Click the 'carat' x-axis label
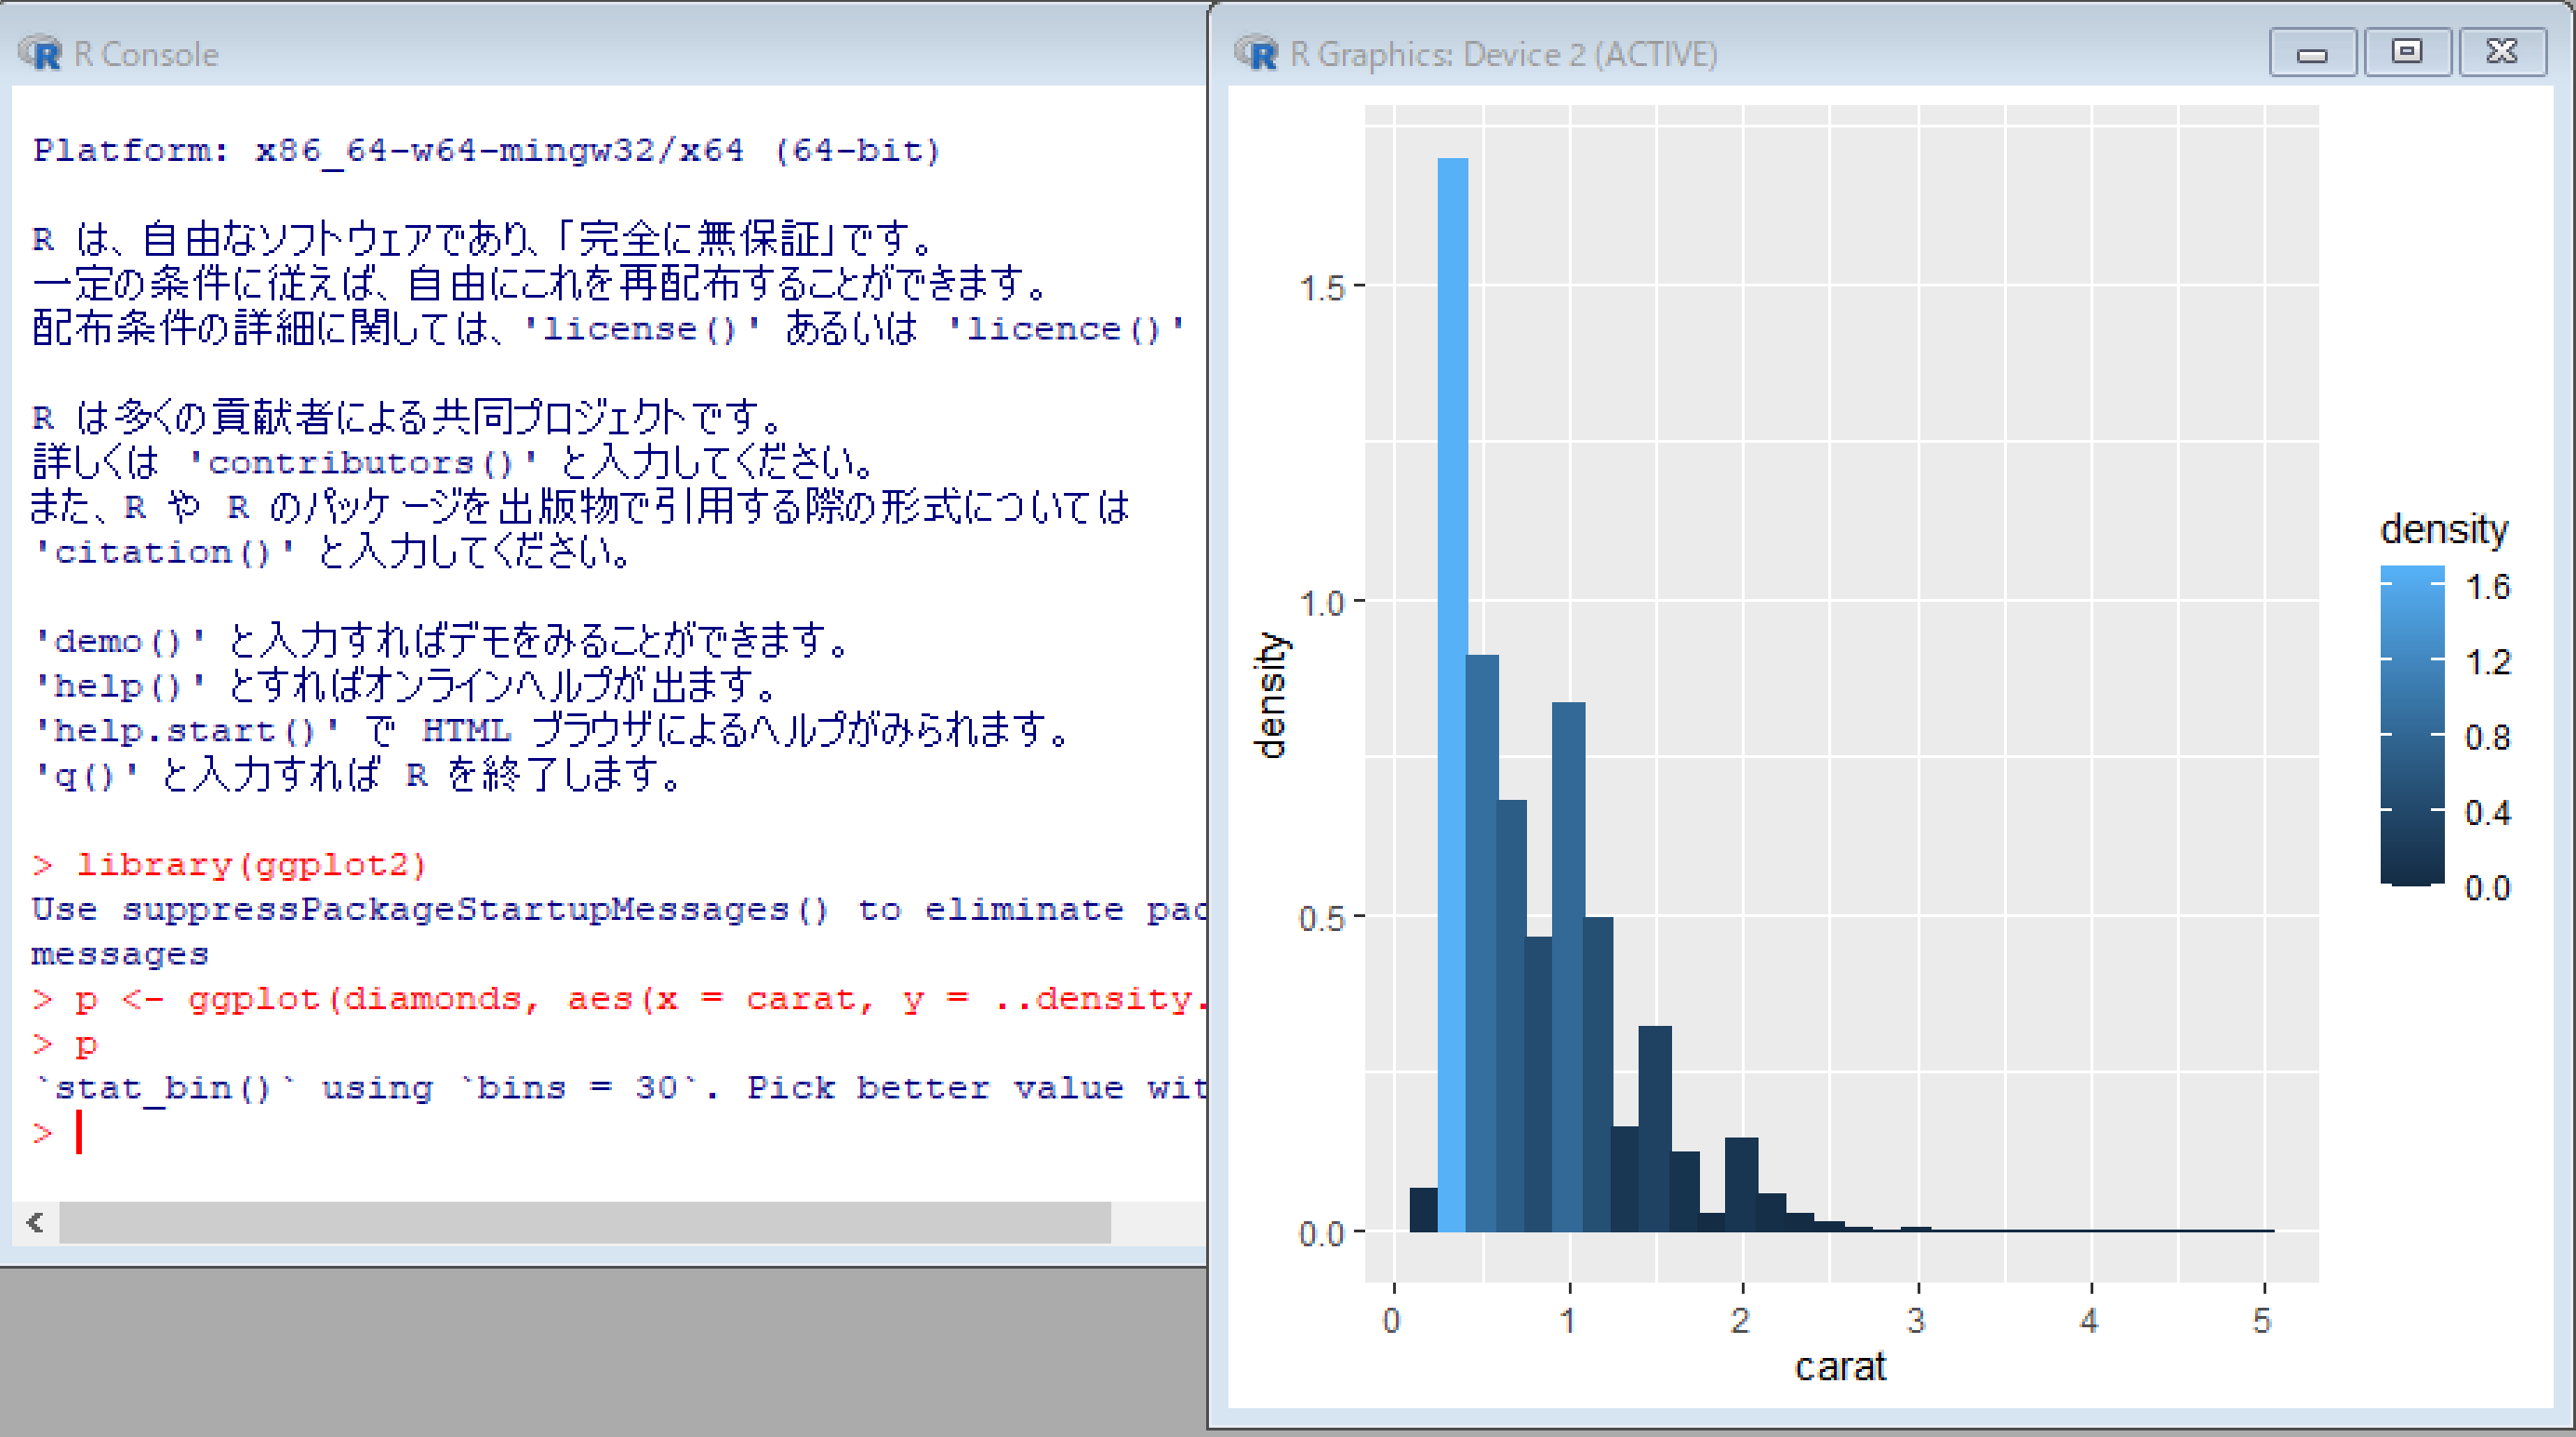This screenshot has height=1437, width=2576. (1840, 1366)
